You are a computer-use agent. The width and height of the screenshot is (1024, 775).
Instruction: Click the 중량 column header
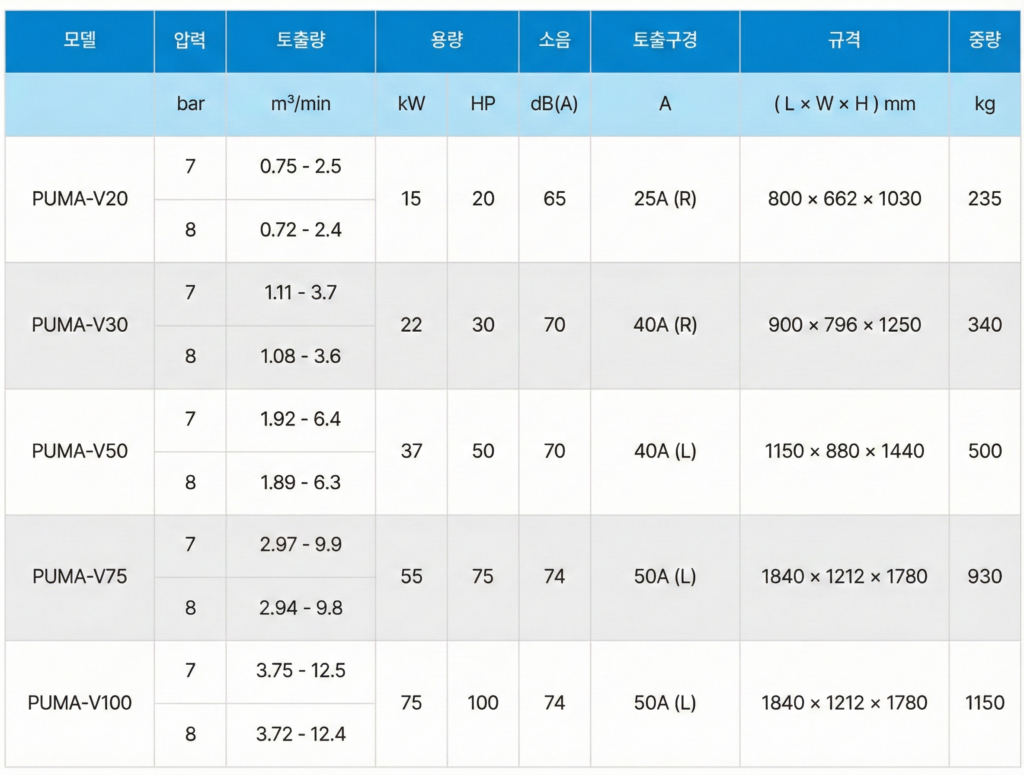[985, 40]
